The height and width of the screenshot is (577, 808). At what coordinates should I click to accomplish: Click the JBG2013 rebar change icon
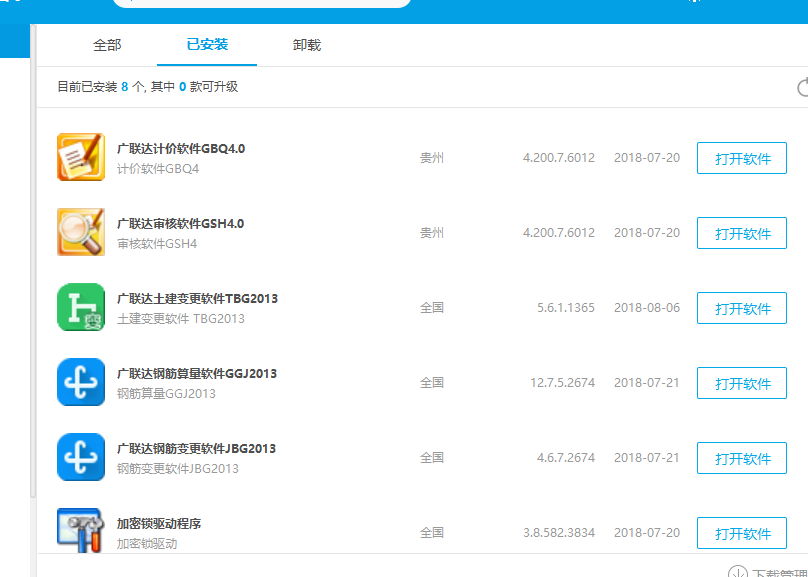point(81,457)
